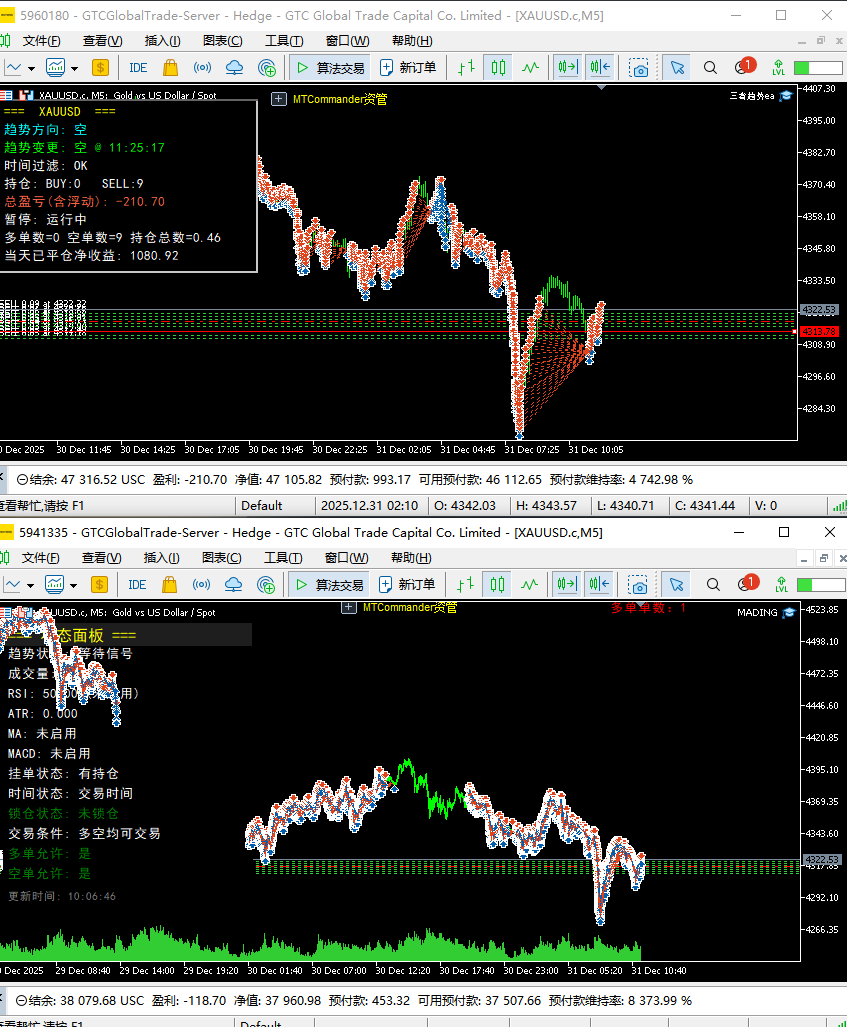Open the chart type dropdown arrow in the bottom window
This screenshot has width=847, height=1027.
pyautogui.click(x=30, y=585)
